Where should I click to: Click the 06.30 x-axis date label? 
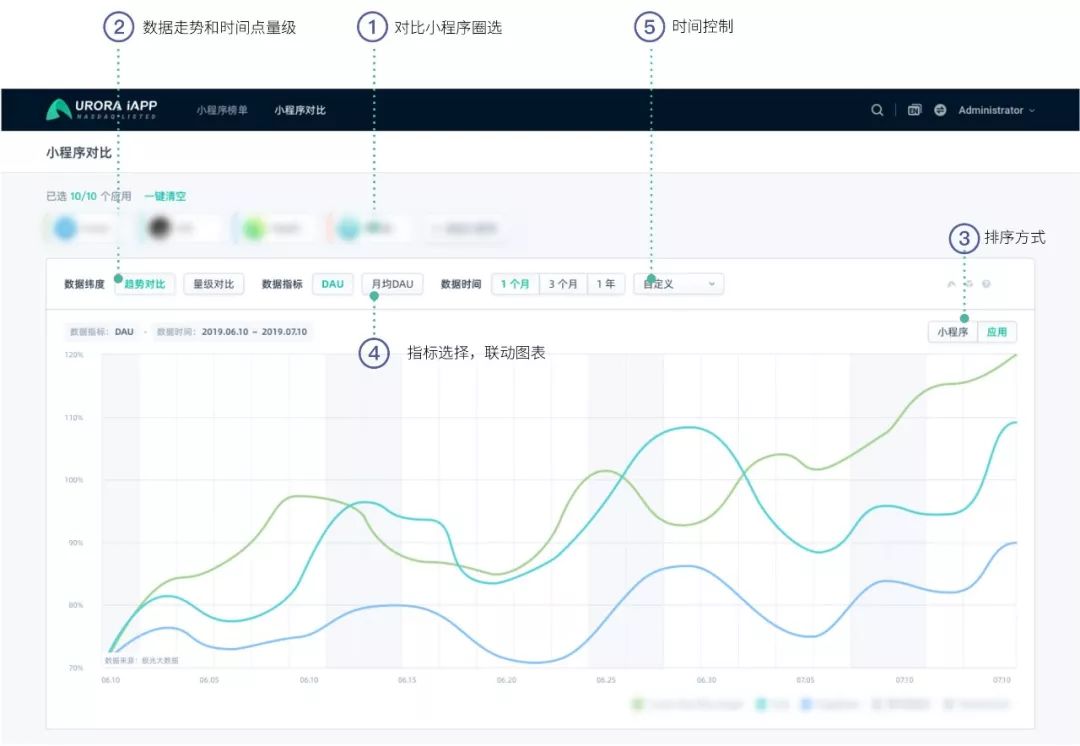[x=706, y=680]
